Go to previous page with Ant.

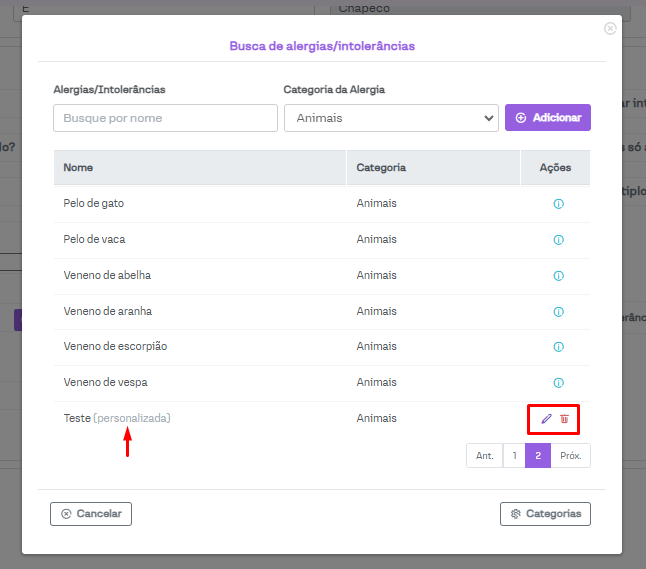[x=484, y=456]
